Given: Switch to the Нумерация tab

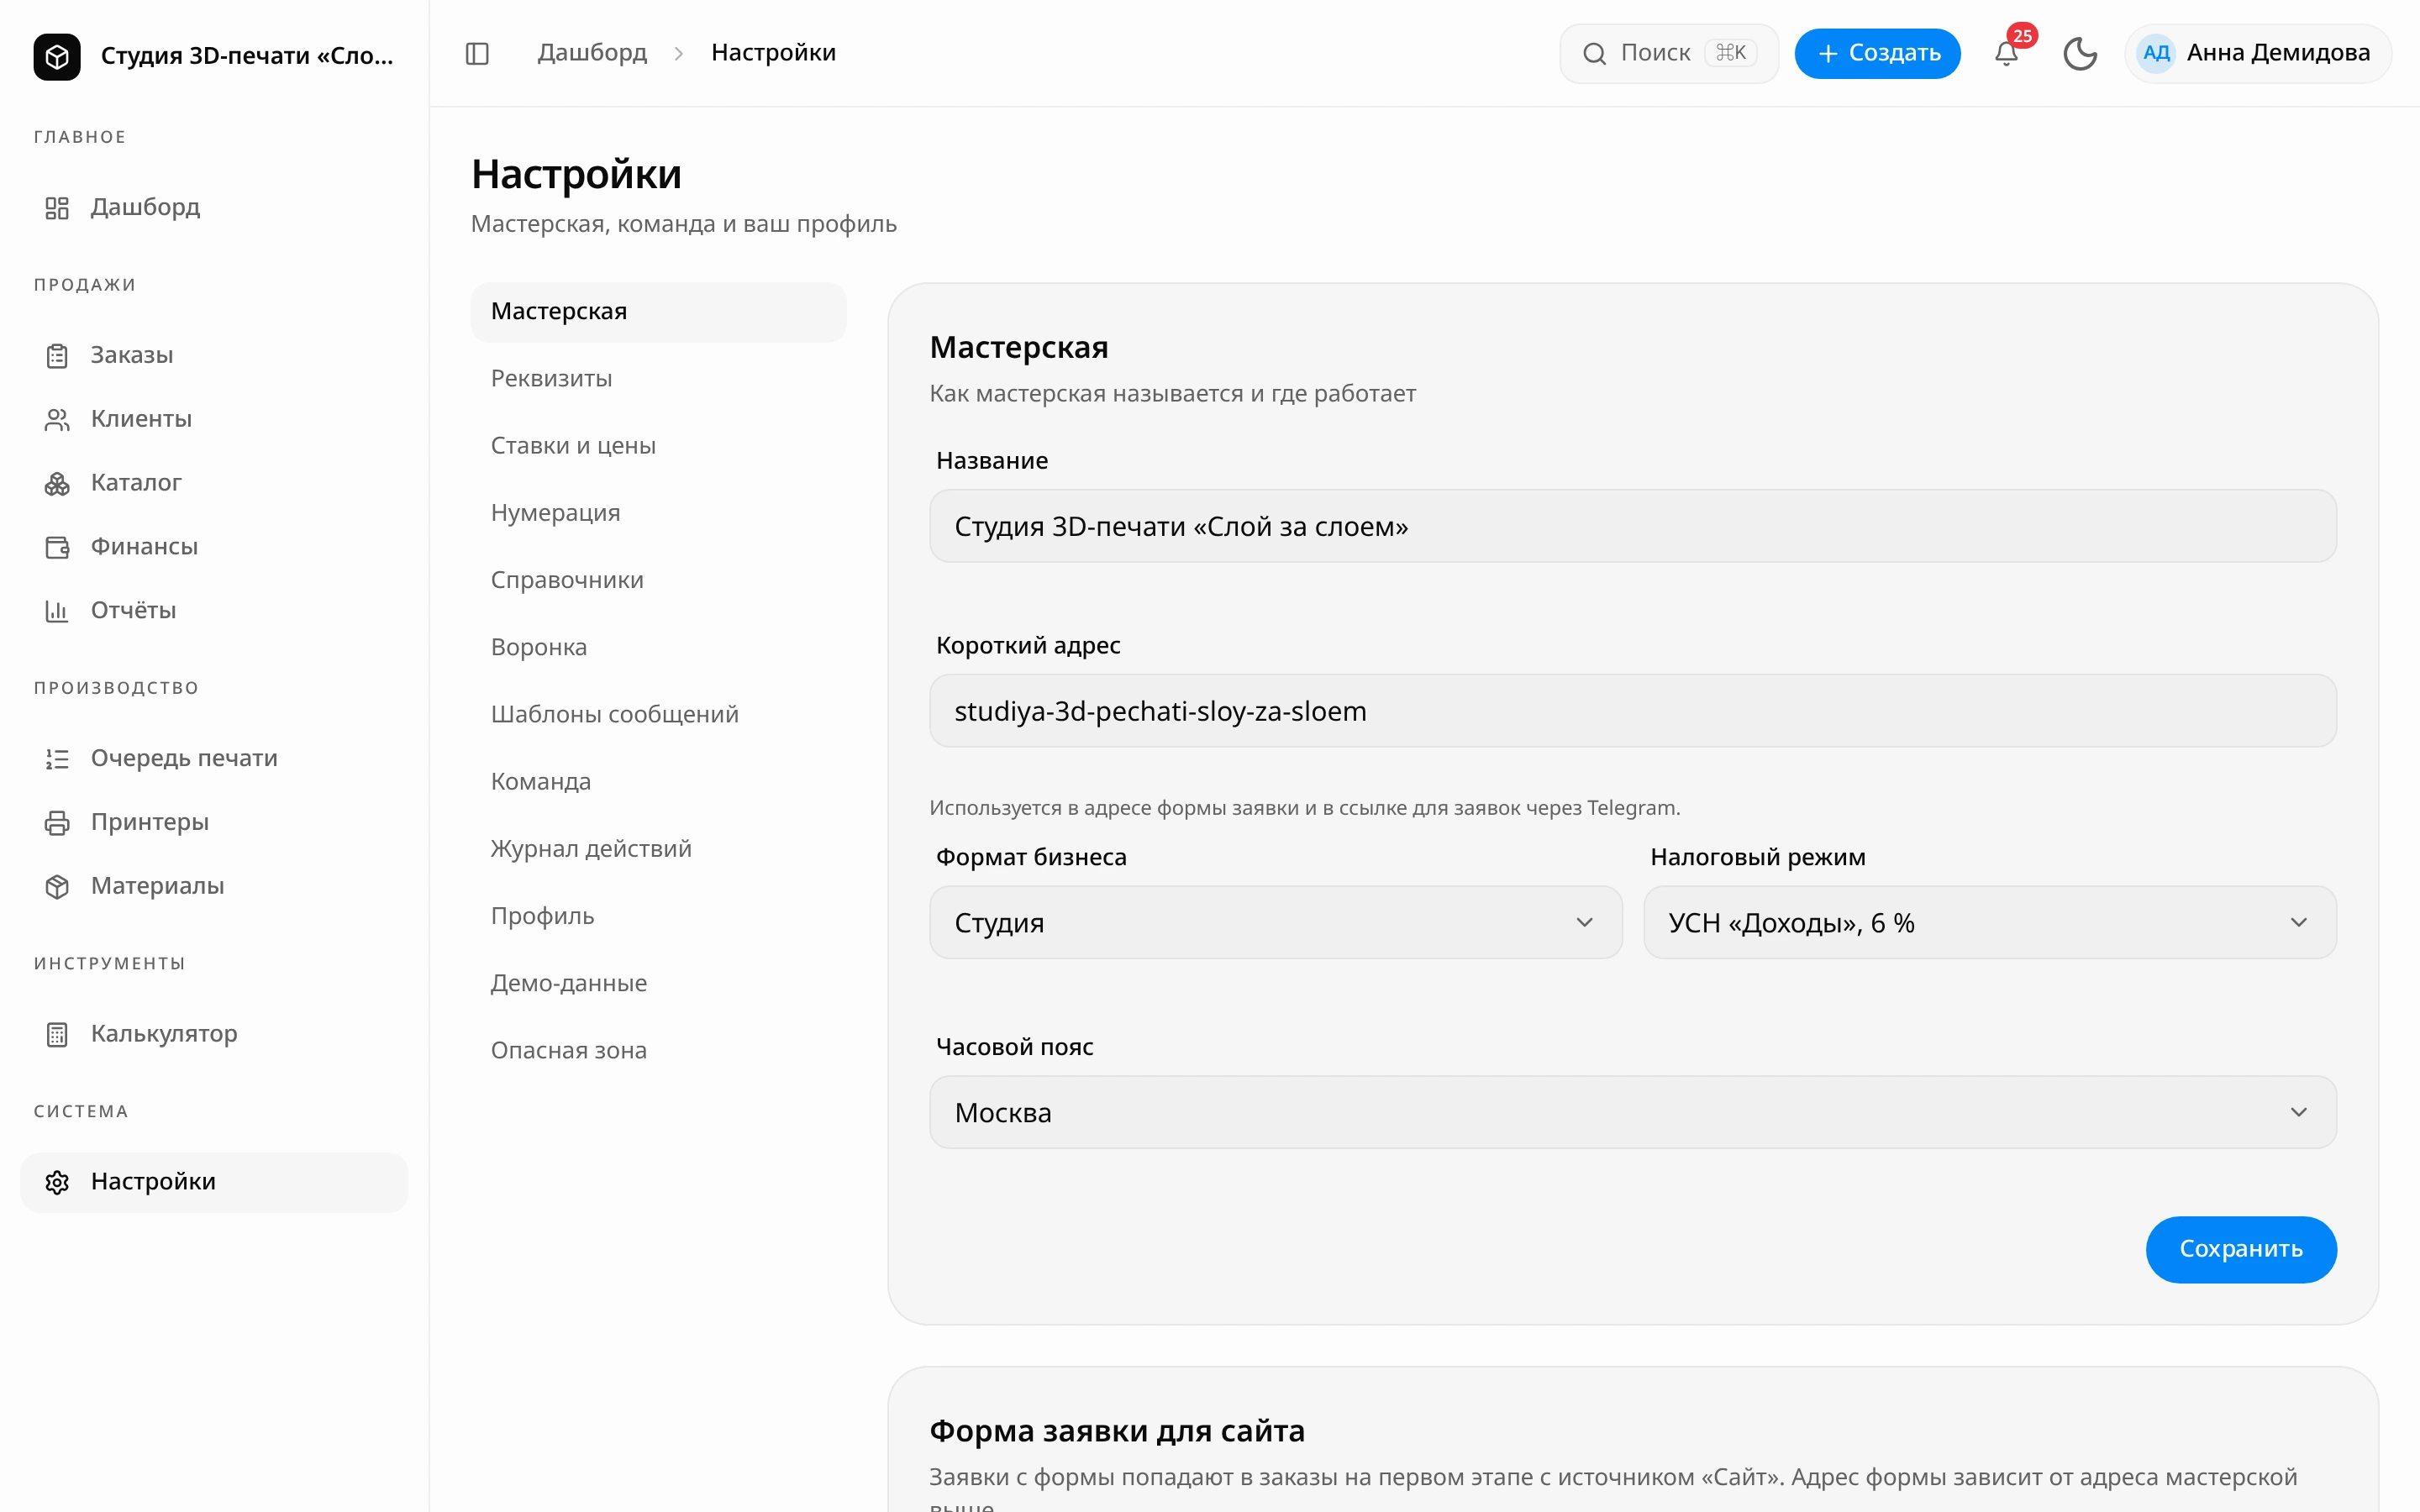Looking at the screenshot, I should point(658,513).
